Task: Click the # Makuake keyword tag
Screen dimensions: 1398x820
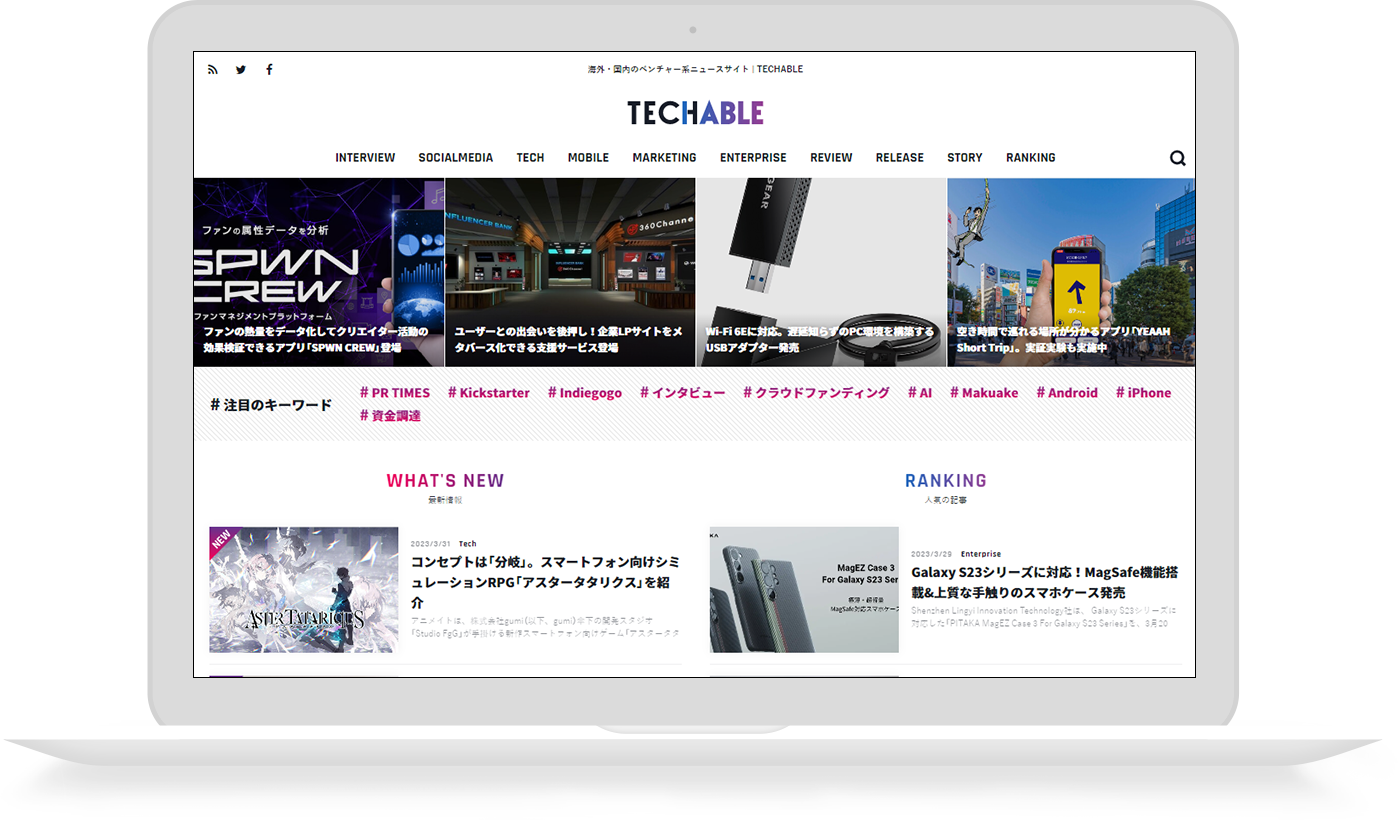Action: 984,393
